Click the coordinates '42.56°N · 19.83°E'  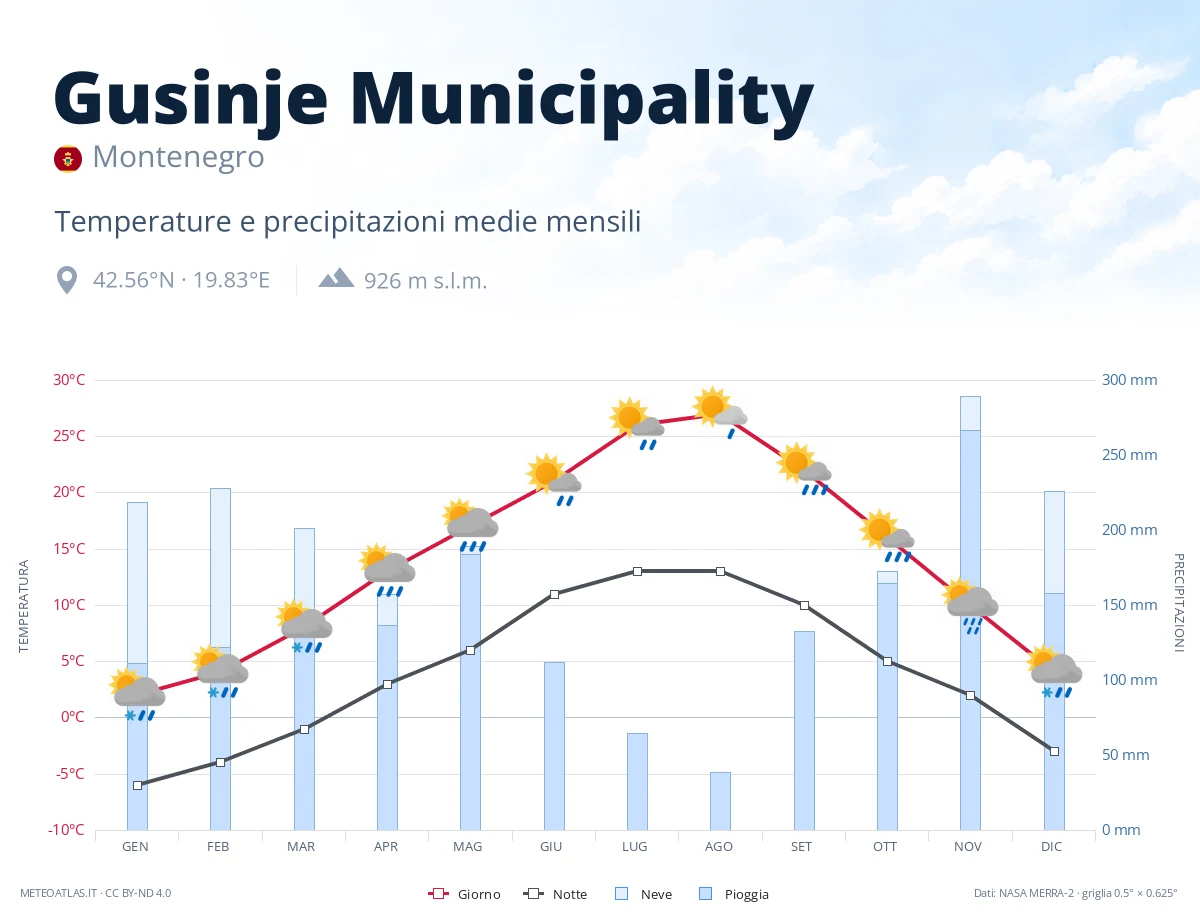181,280
